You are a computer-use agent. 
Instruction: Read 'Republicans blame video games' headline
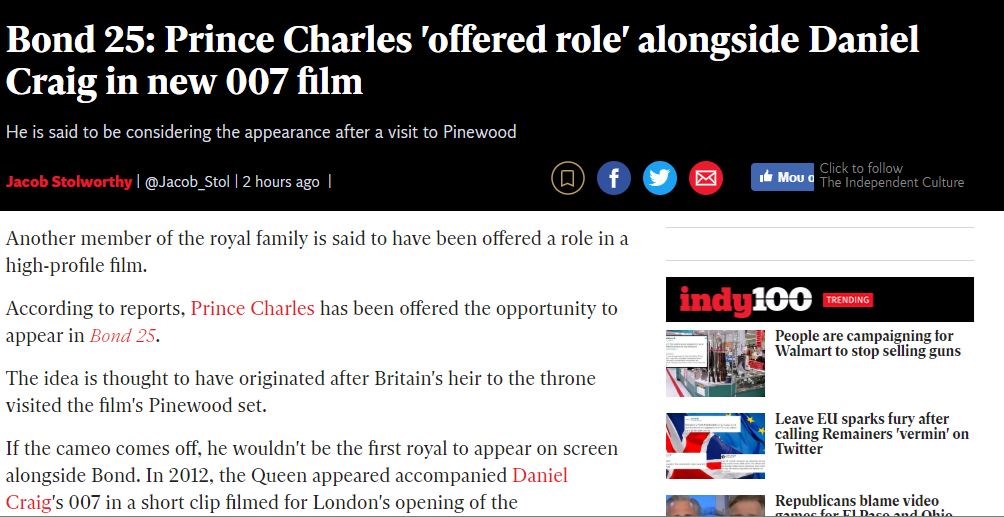tap(857, 503)
